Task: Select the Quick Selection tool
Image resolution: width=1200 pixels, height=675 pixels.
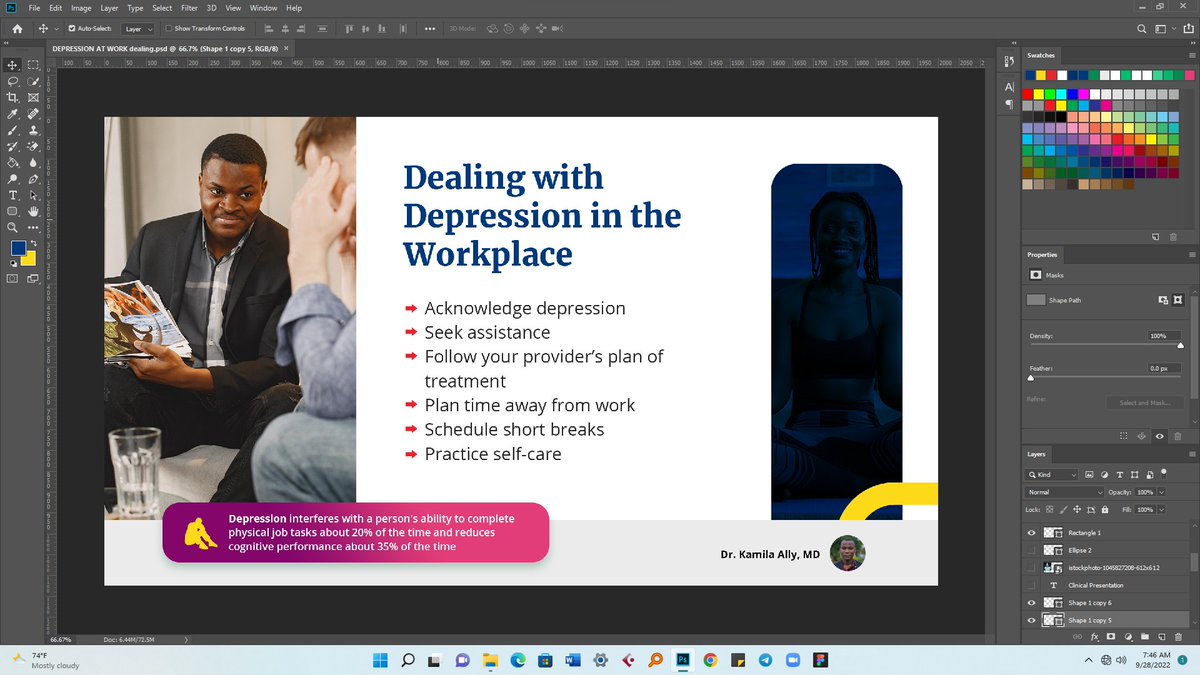Action: (x=33, y=81)
